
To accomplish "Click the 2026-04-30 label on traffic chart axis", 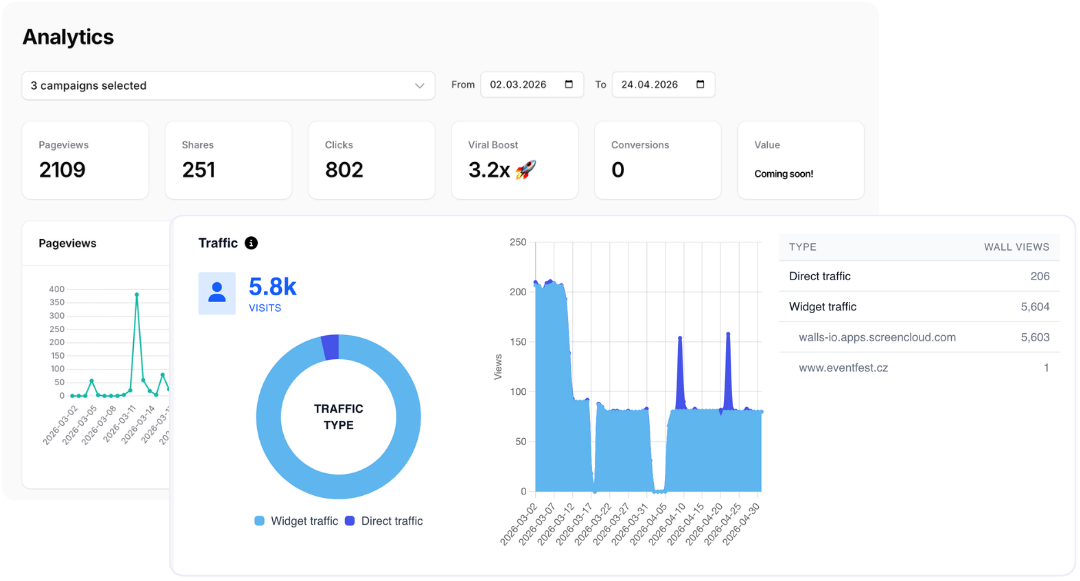I will point(742,525).
